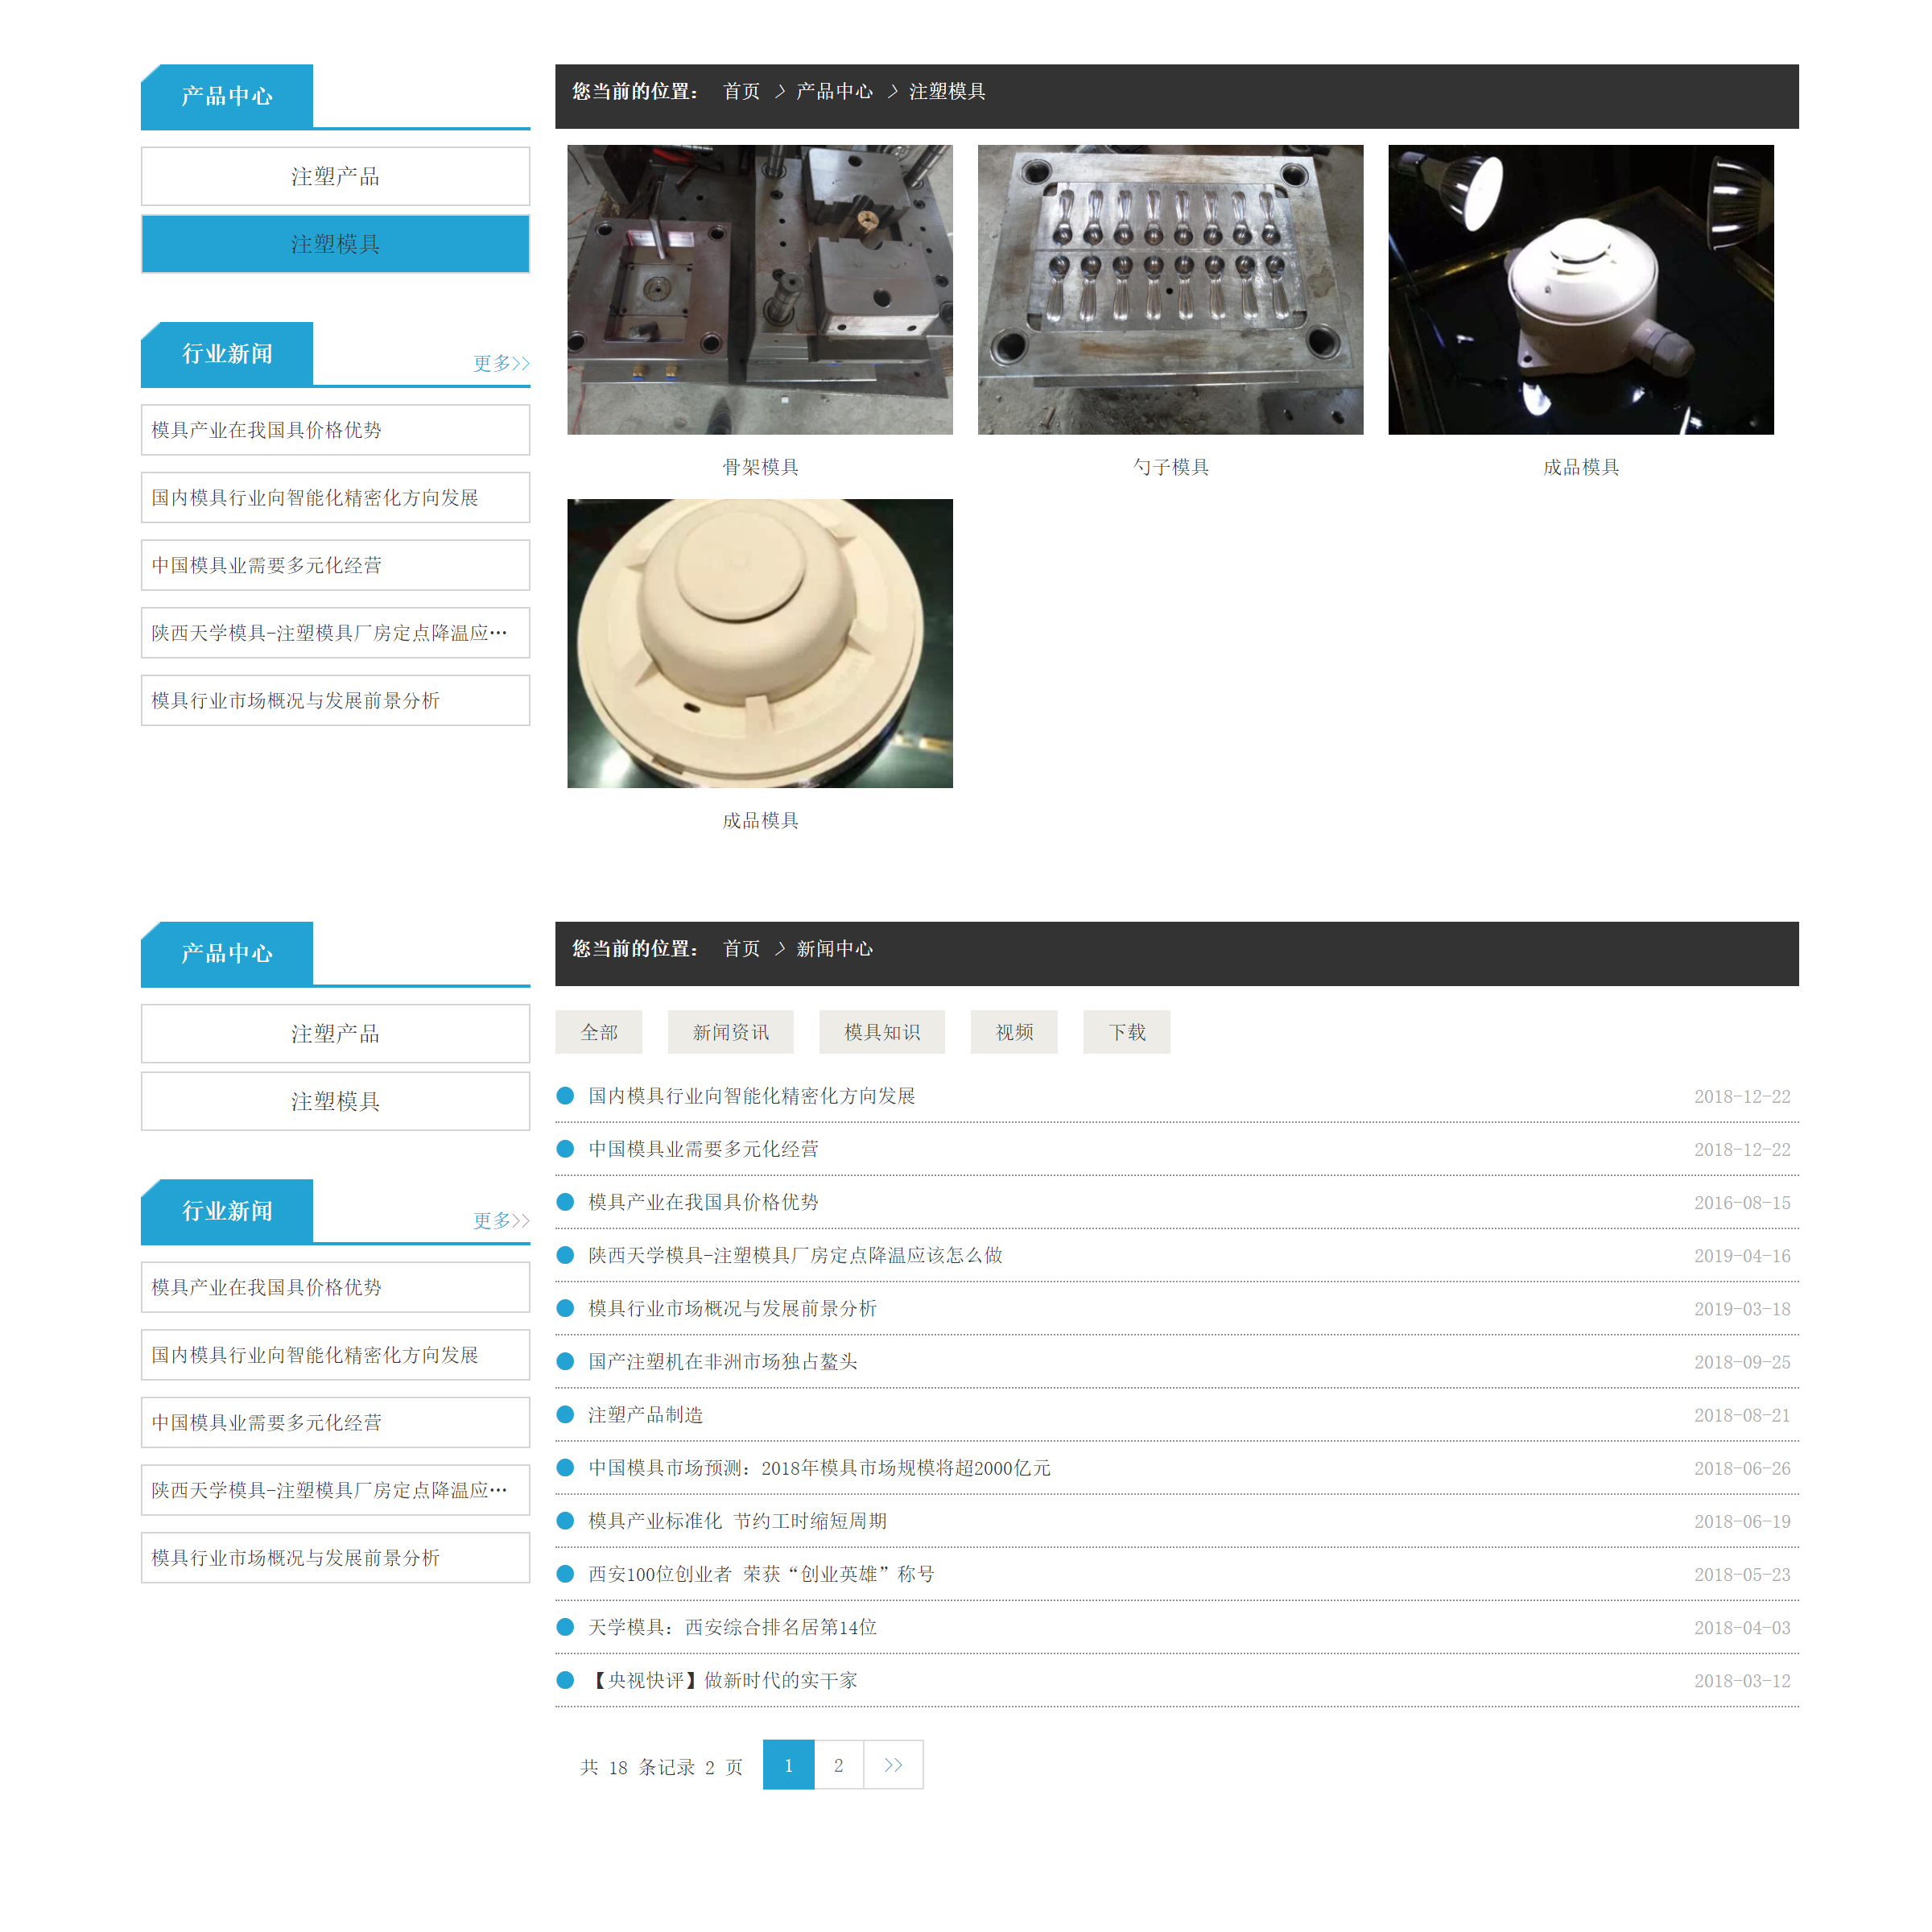Image resolution: width=1932 pixels, height=1932 pixels.
Task: Open 勺子模具 product thumbnail image
Action: 1170,290
